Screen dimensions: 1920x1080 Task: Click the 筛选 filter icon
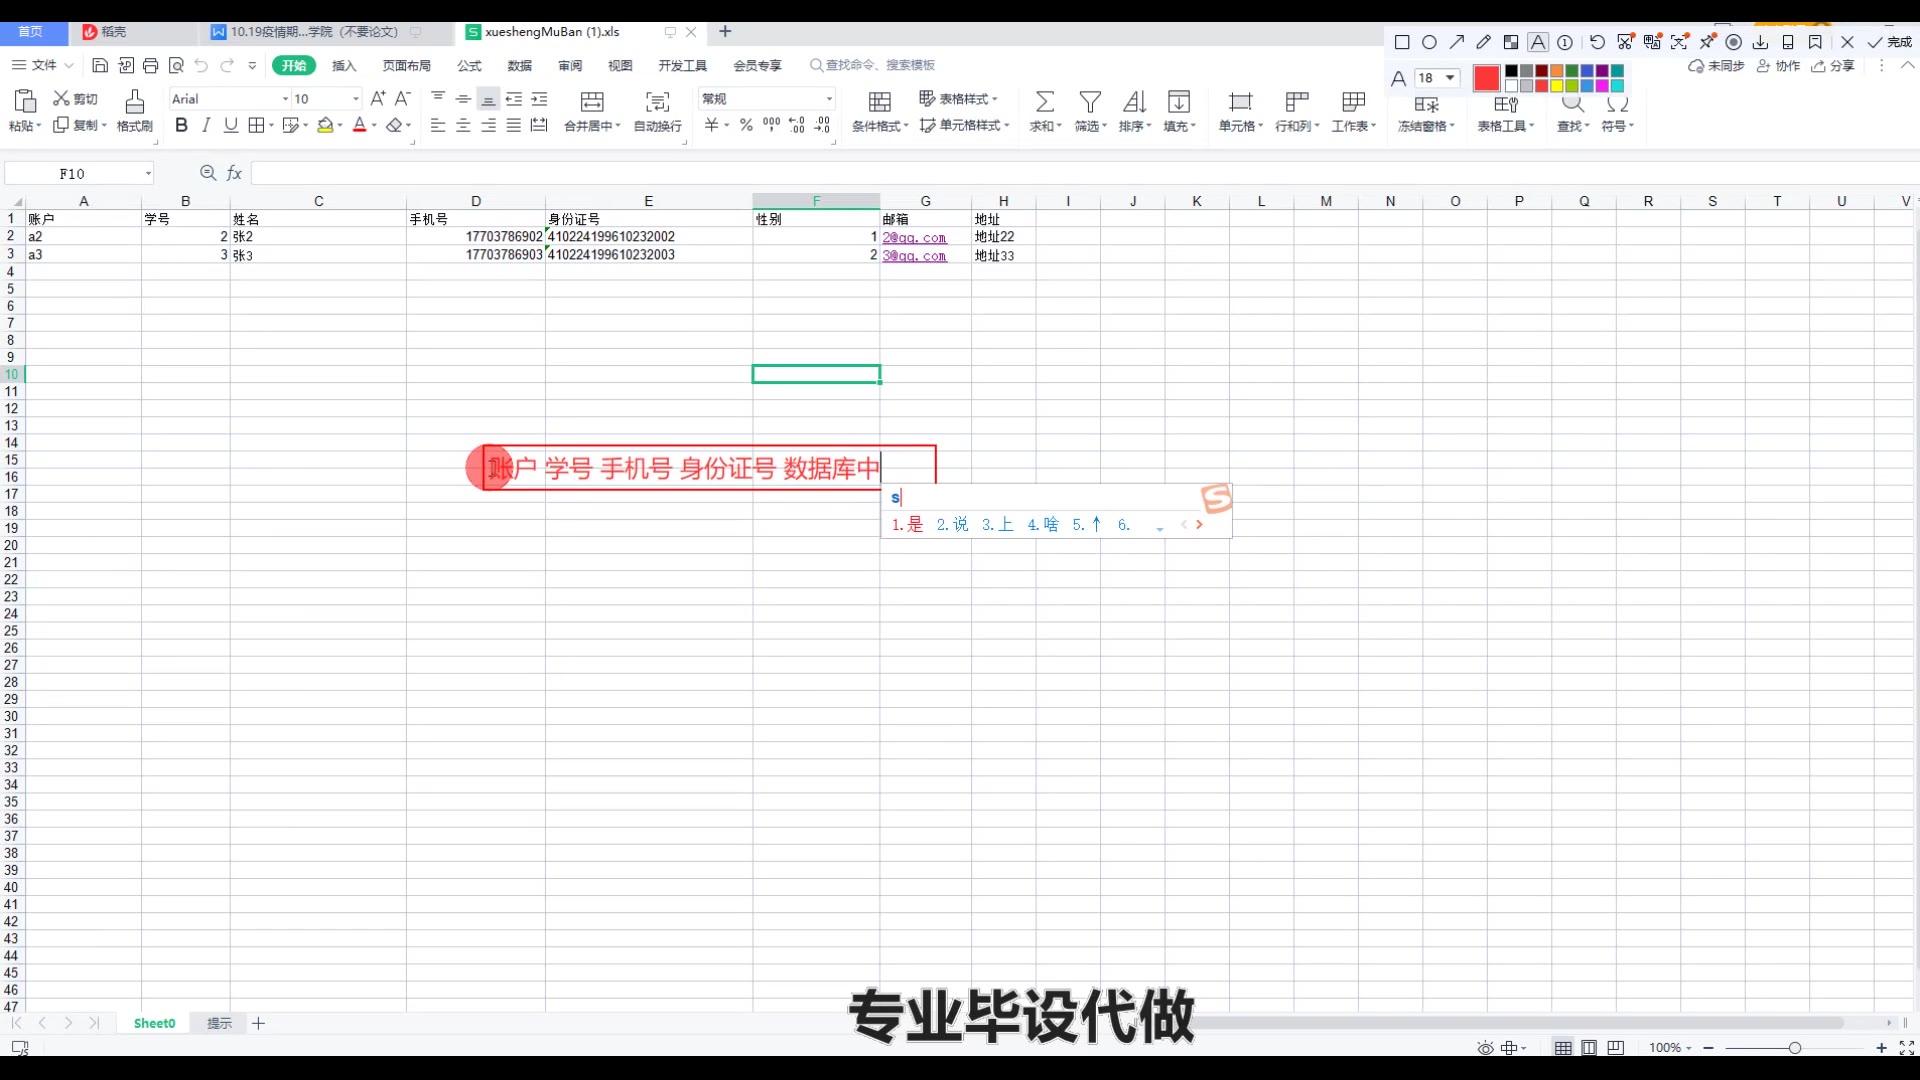coord(1090,102)
